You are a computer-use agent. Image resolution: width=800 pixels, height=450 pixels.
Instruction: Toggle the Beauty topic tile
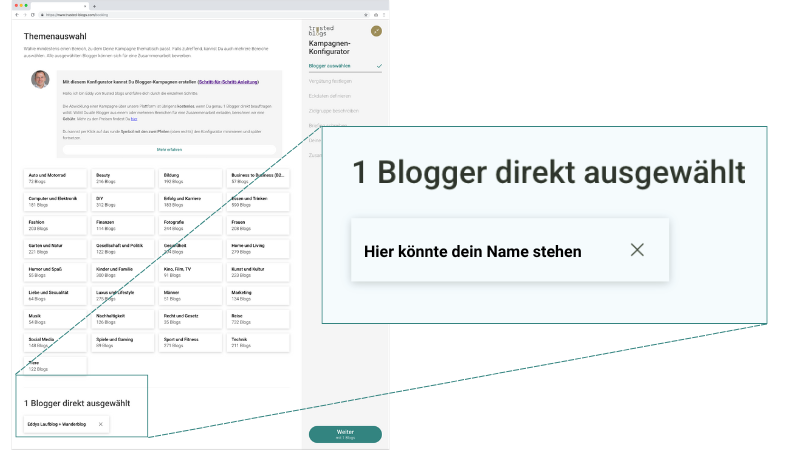pos(123,177)
